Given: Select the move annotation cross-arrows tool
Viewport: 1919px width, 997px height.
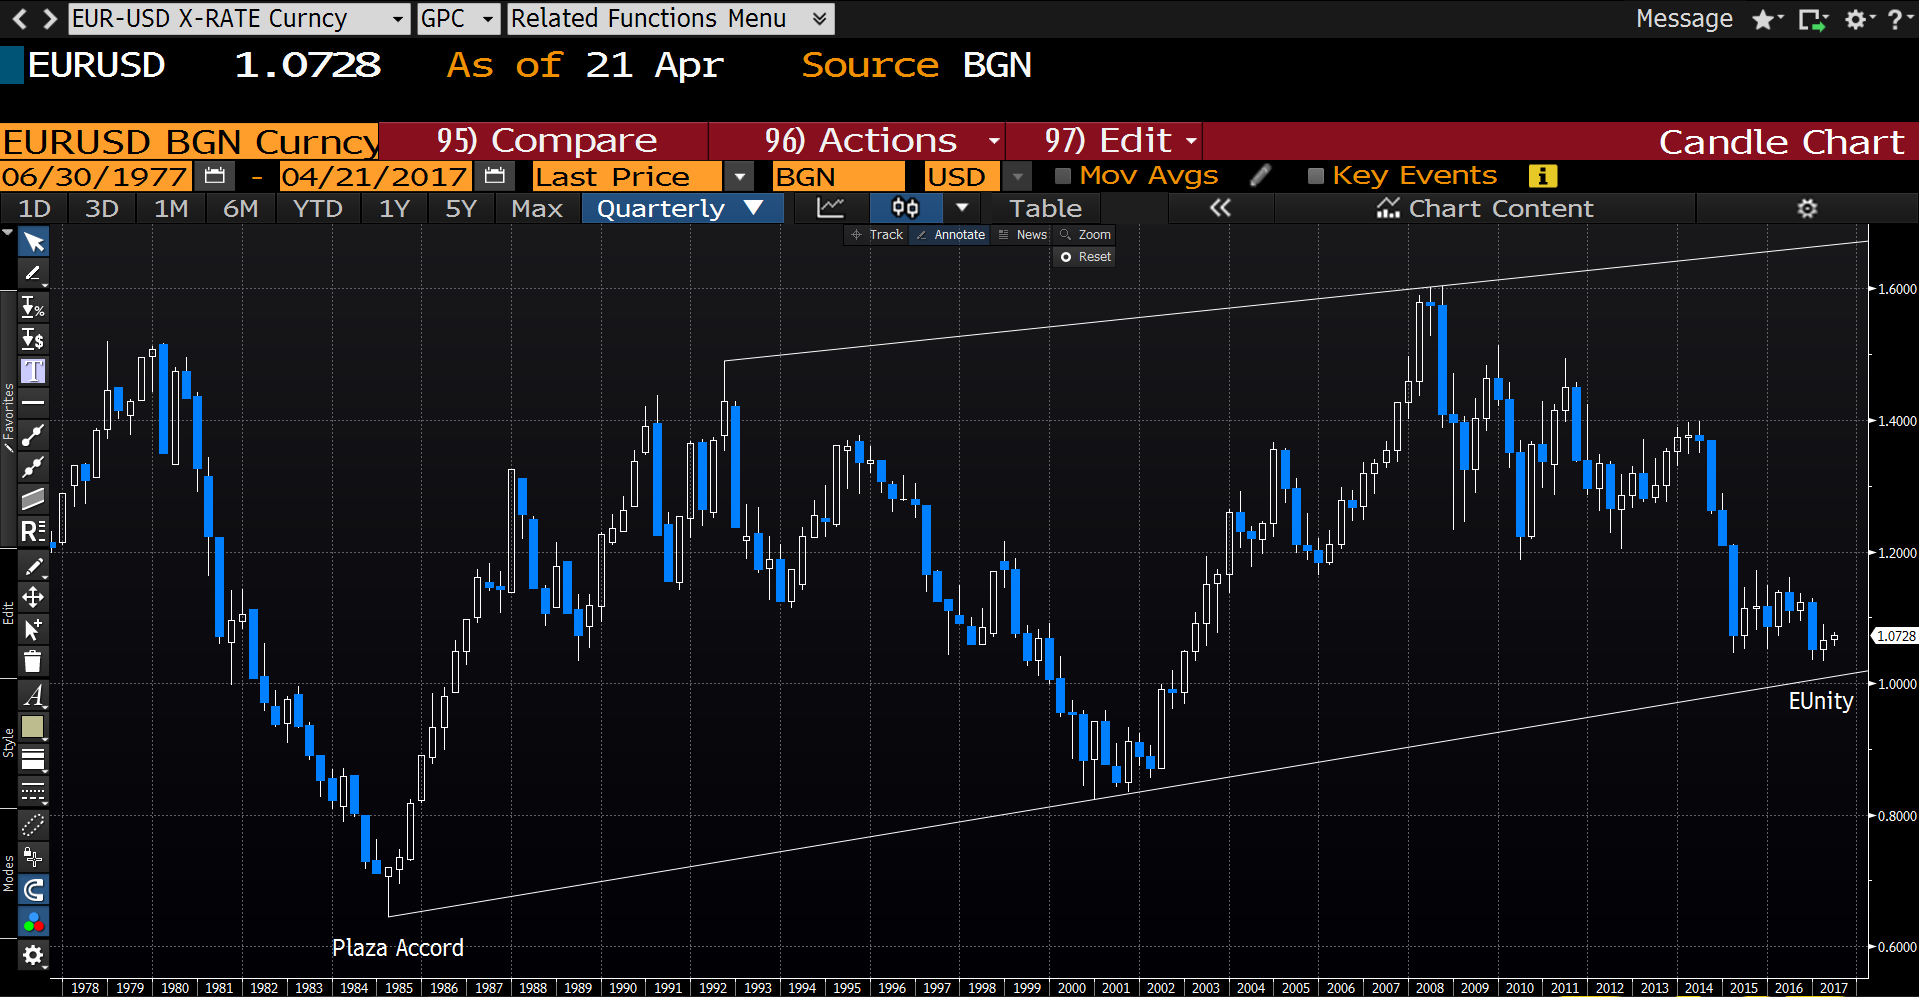Looking at the screenshot, I should point(33,598).
